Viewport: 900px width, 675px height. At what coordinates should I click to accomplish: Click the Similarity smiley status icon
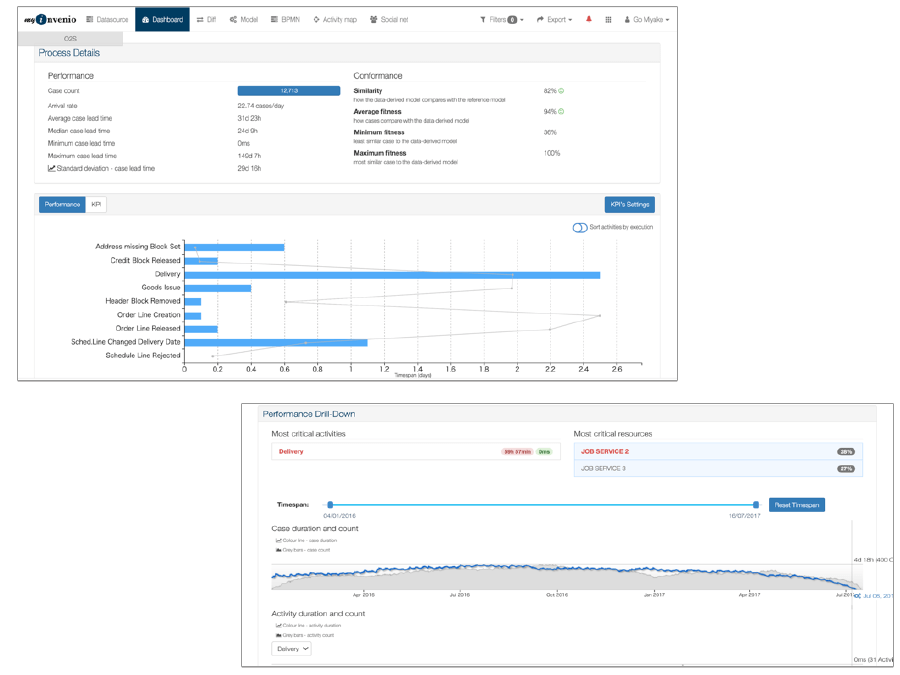561,91
